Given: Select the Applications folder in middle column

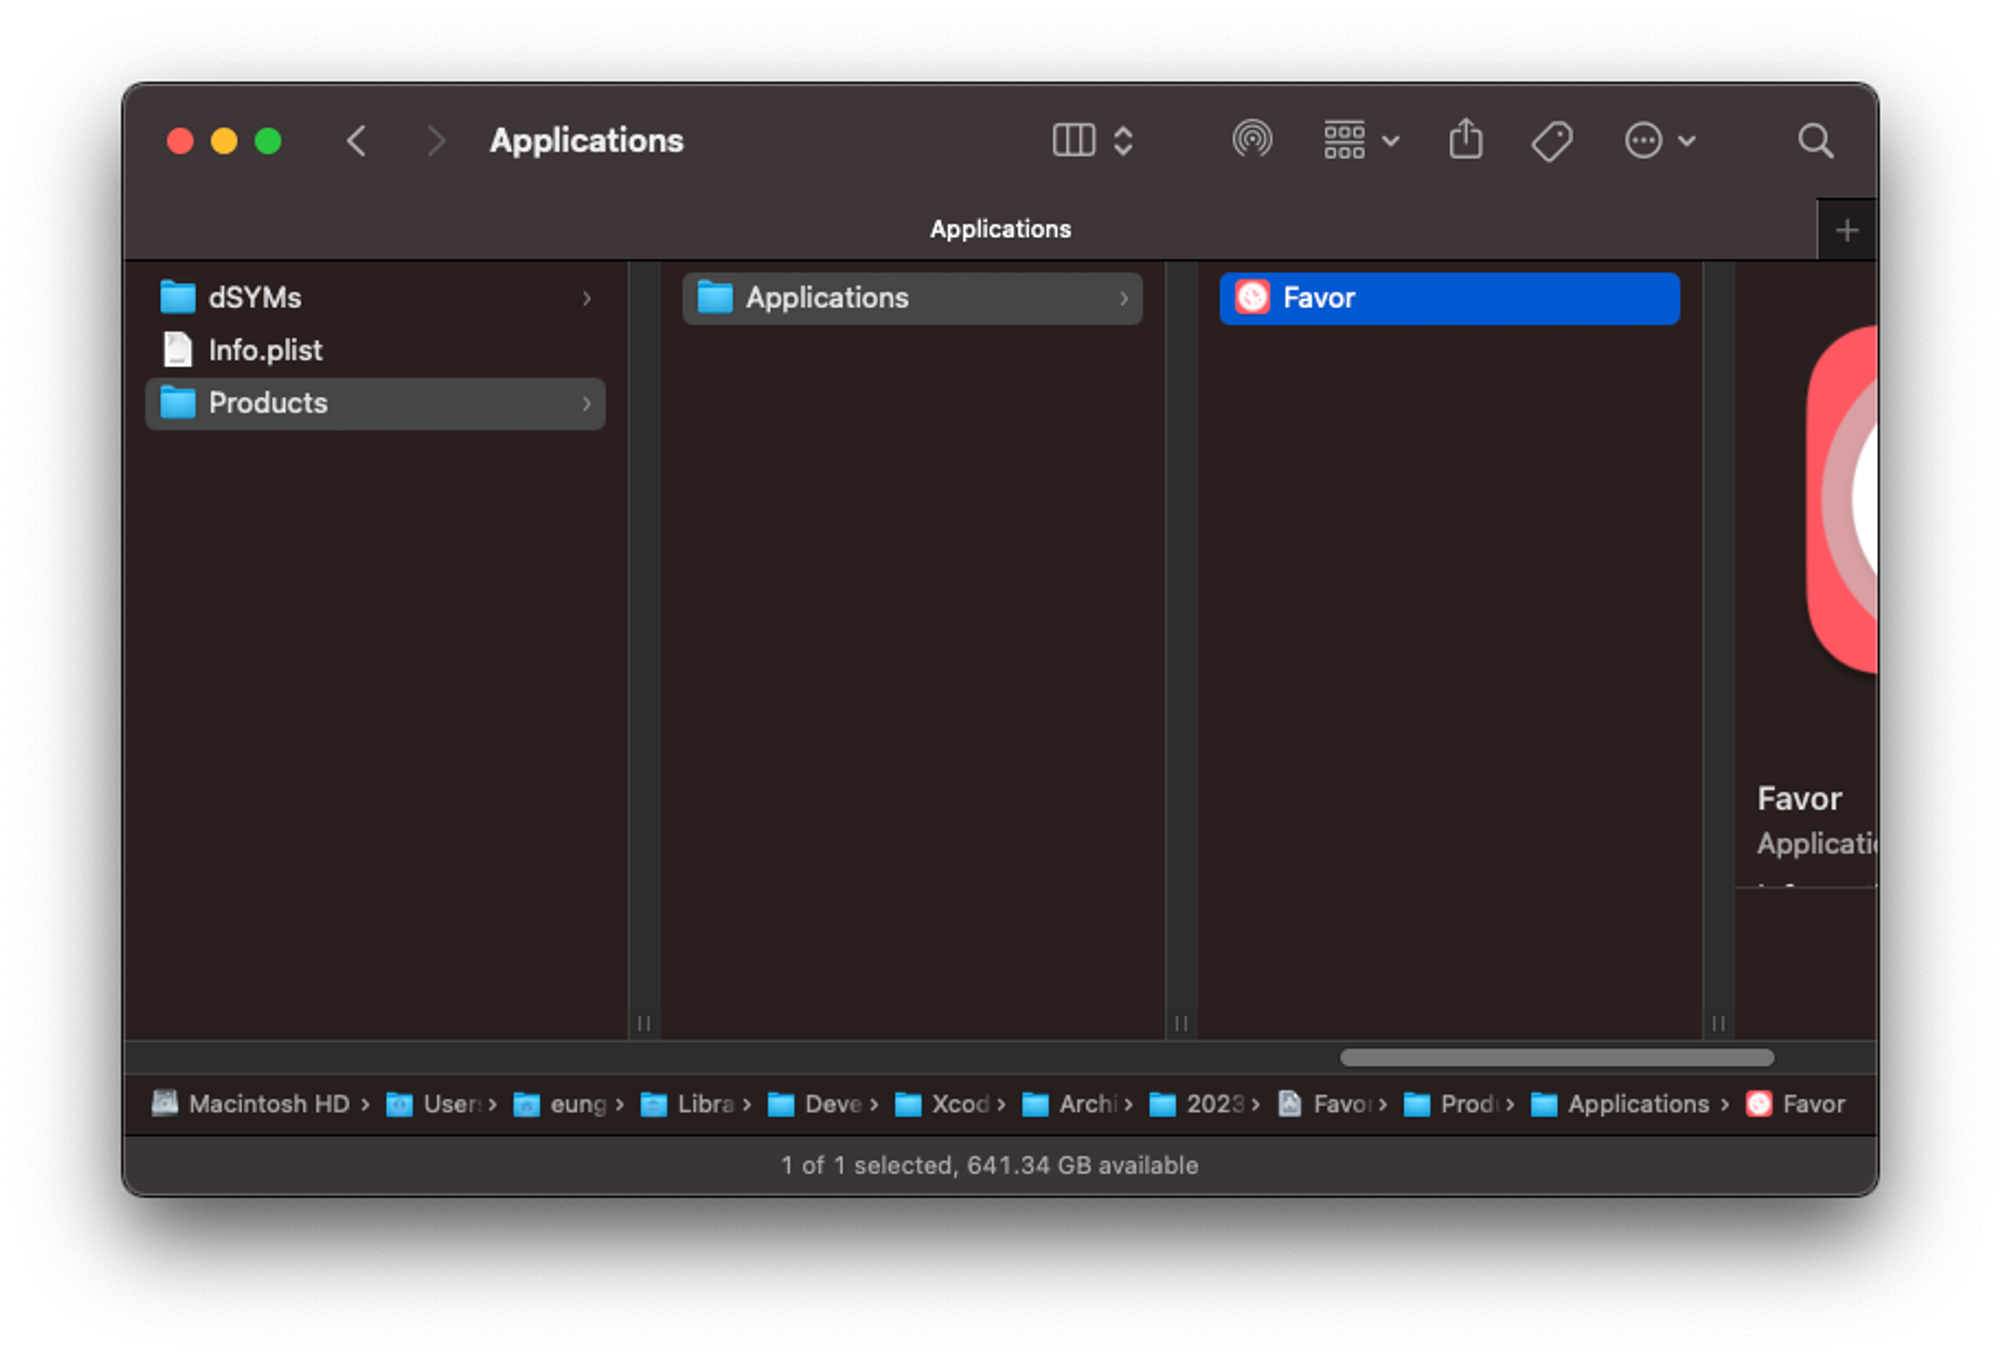Looking at the screenshot, I should point(827,298).
